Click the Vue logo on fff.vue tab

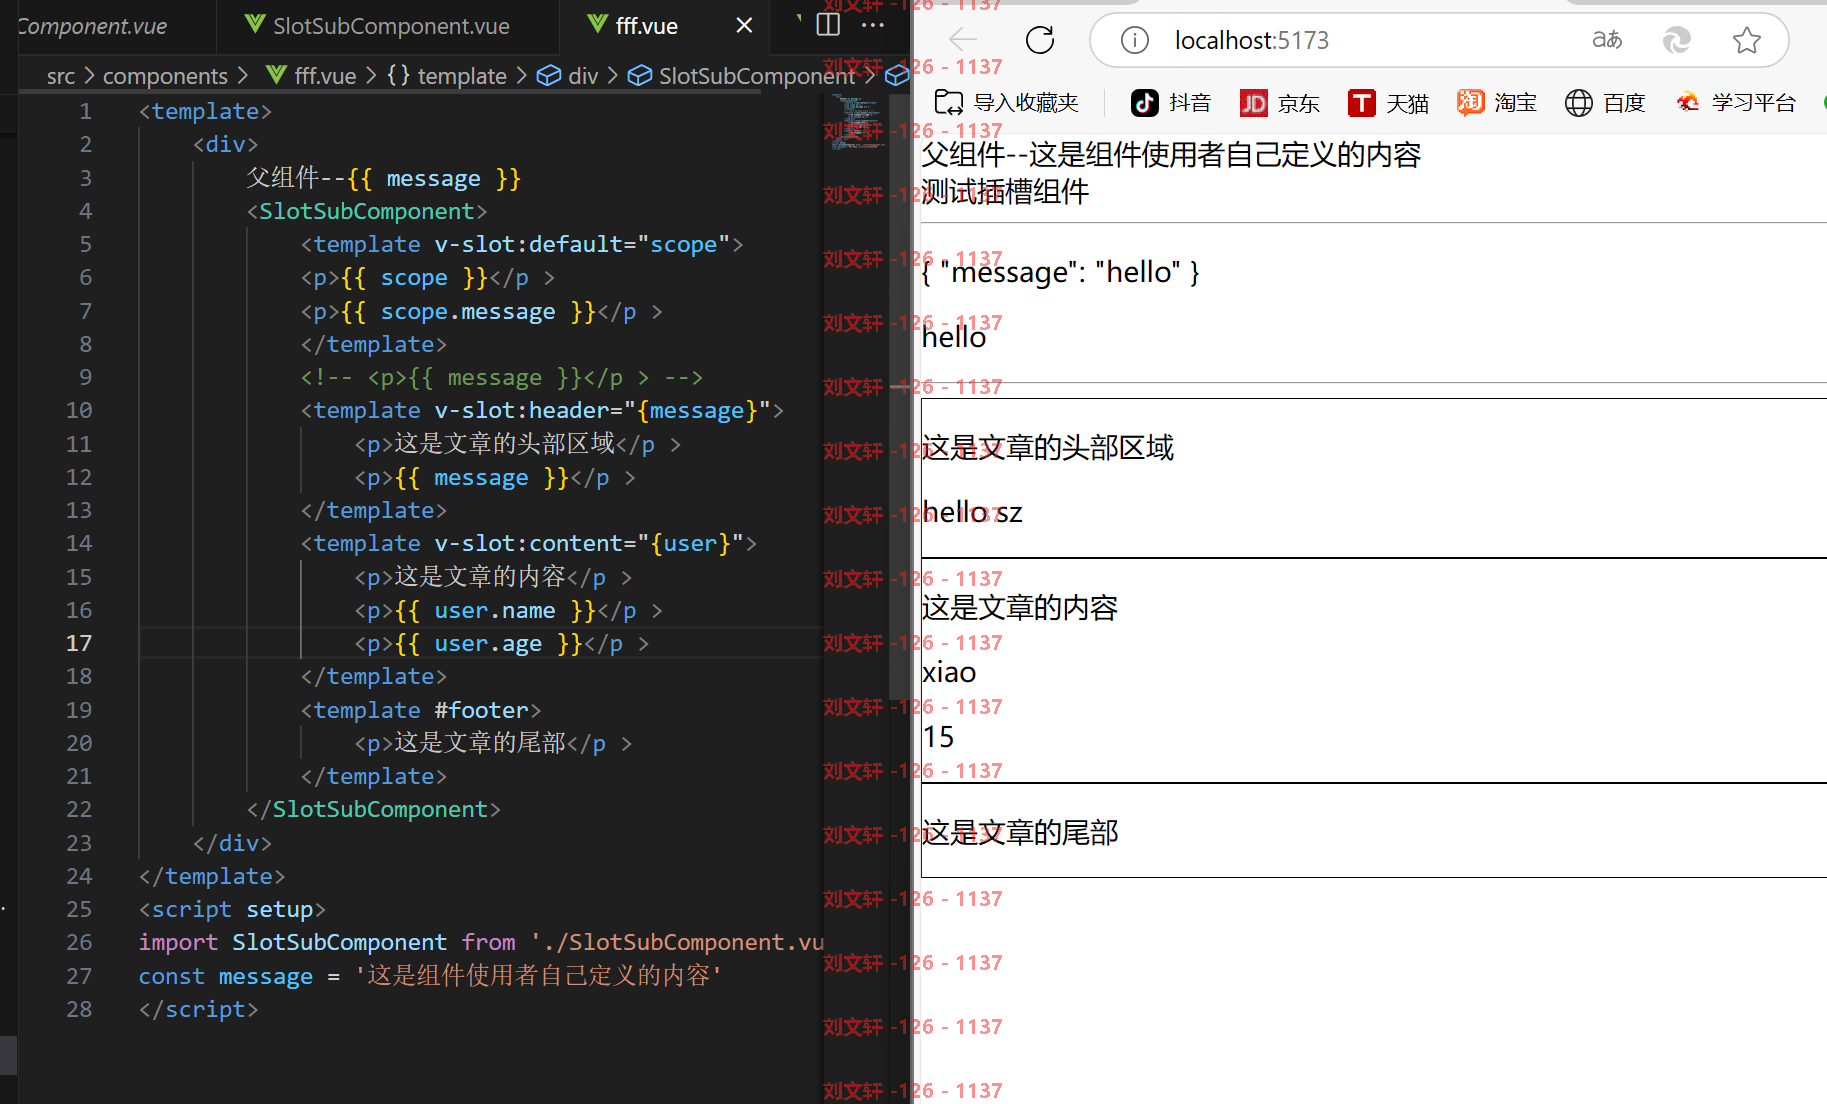coord(598,25)
